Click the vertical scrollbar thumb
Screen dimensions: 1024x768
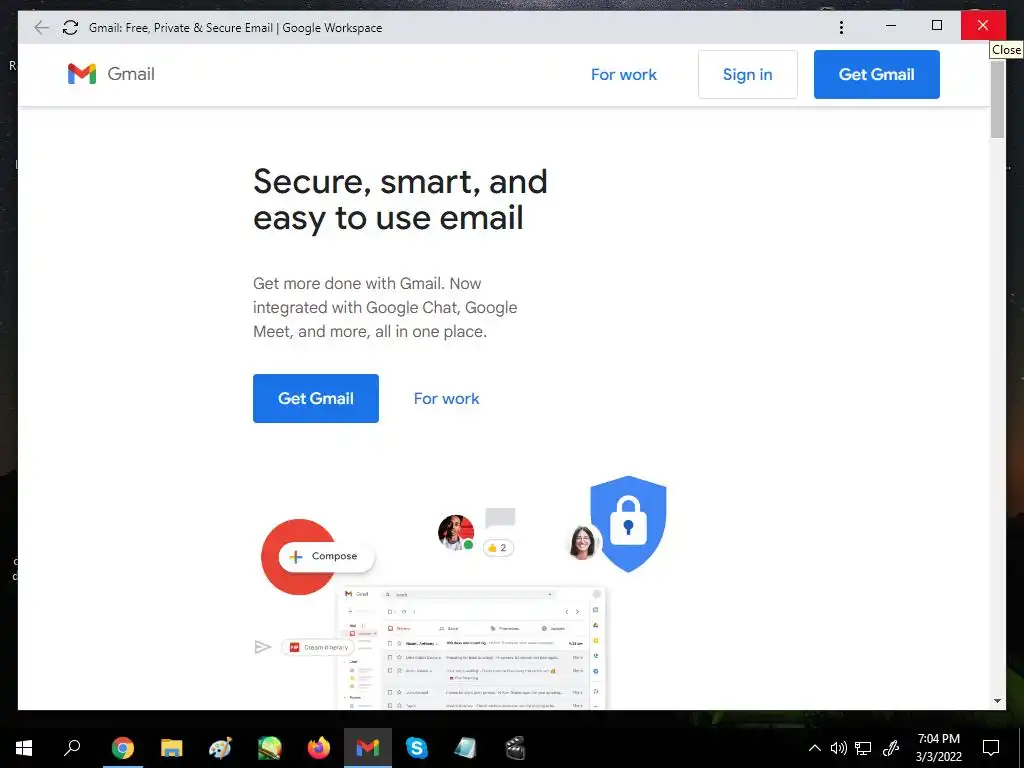[997, 99]
